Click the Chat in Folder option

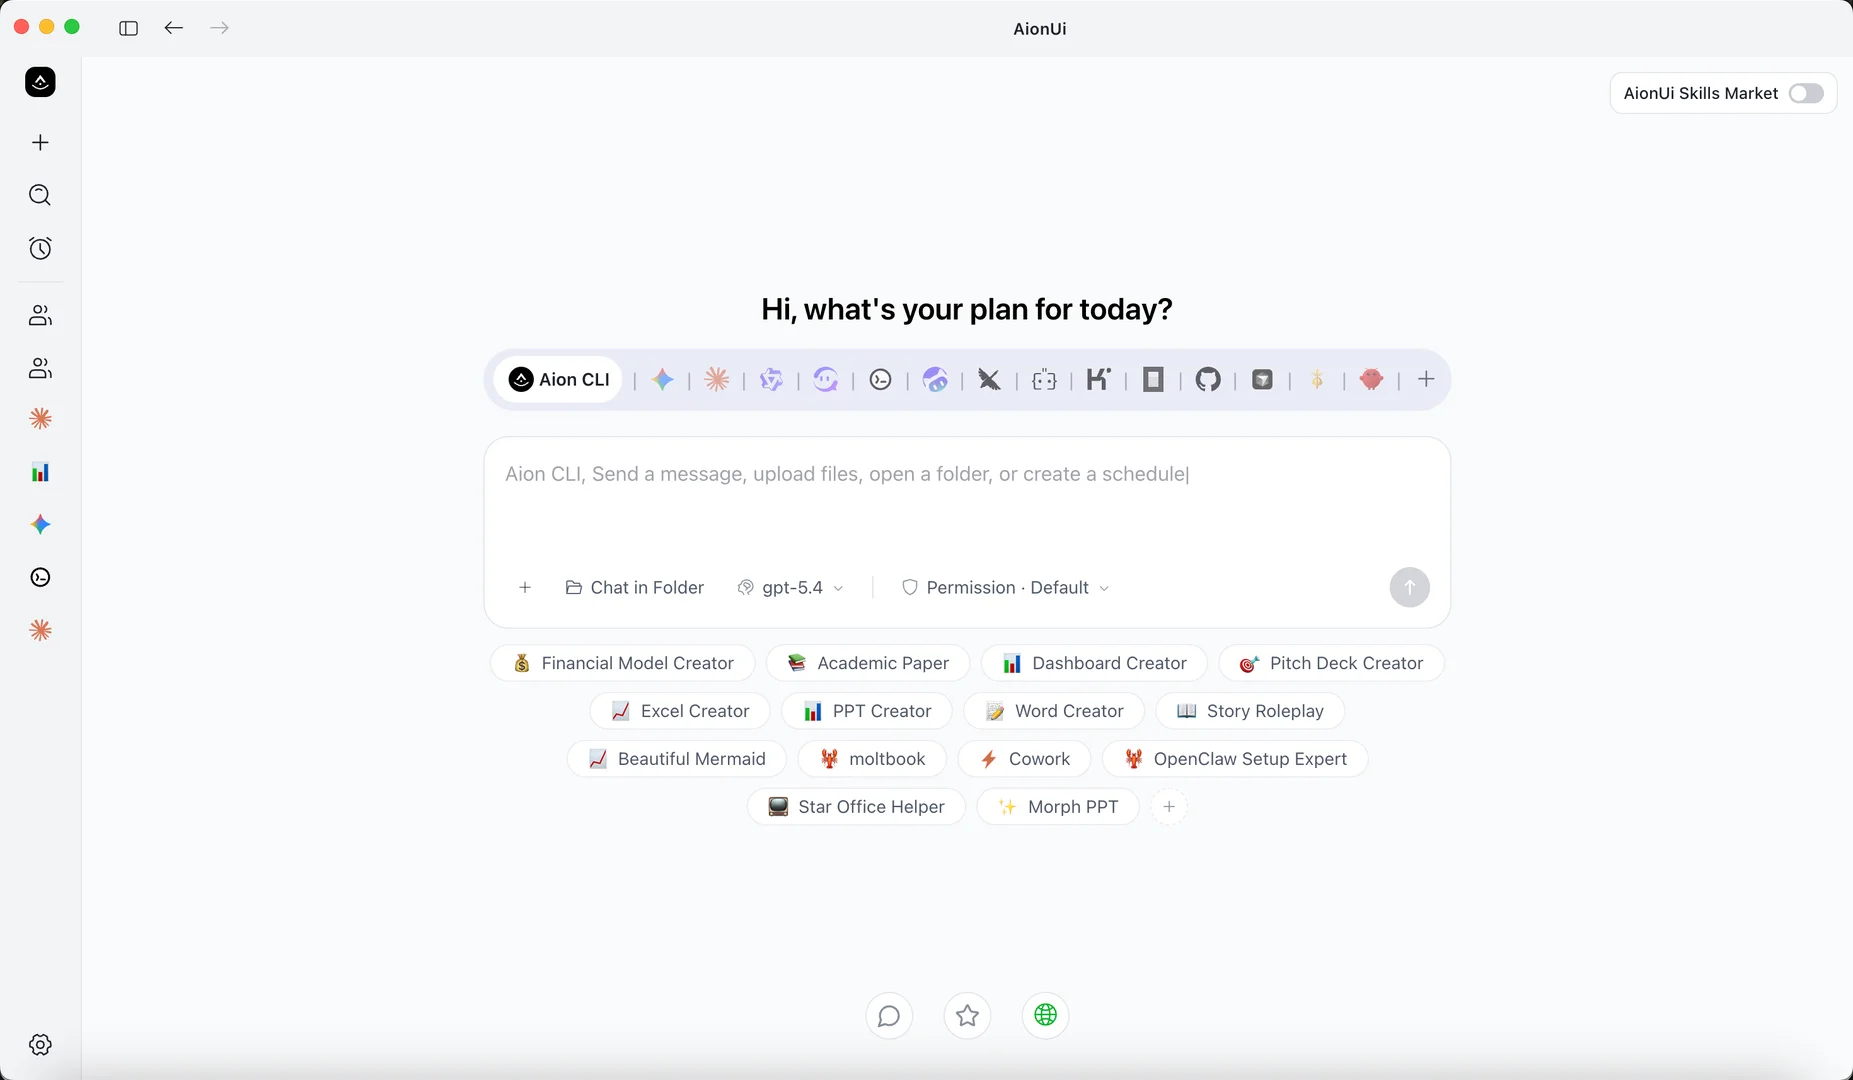(635, 588)
